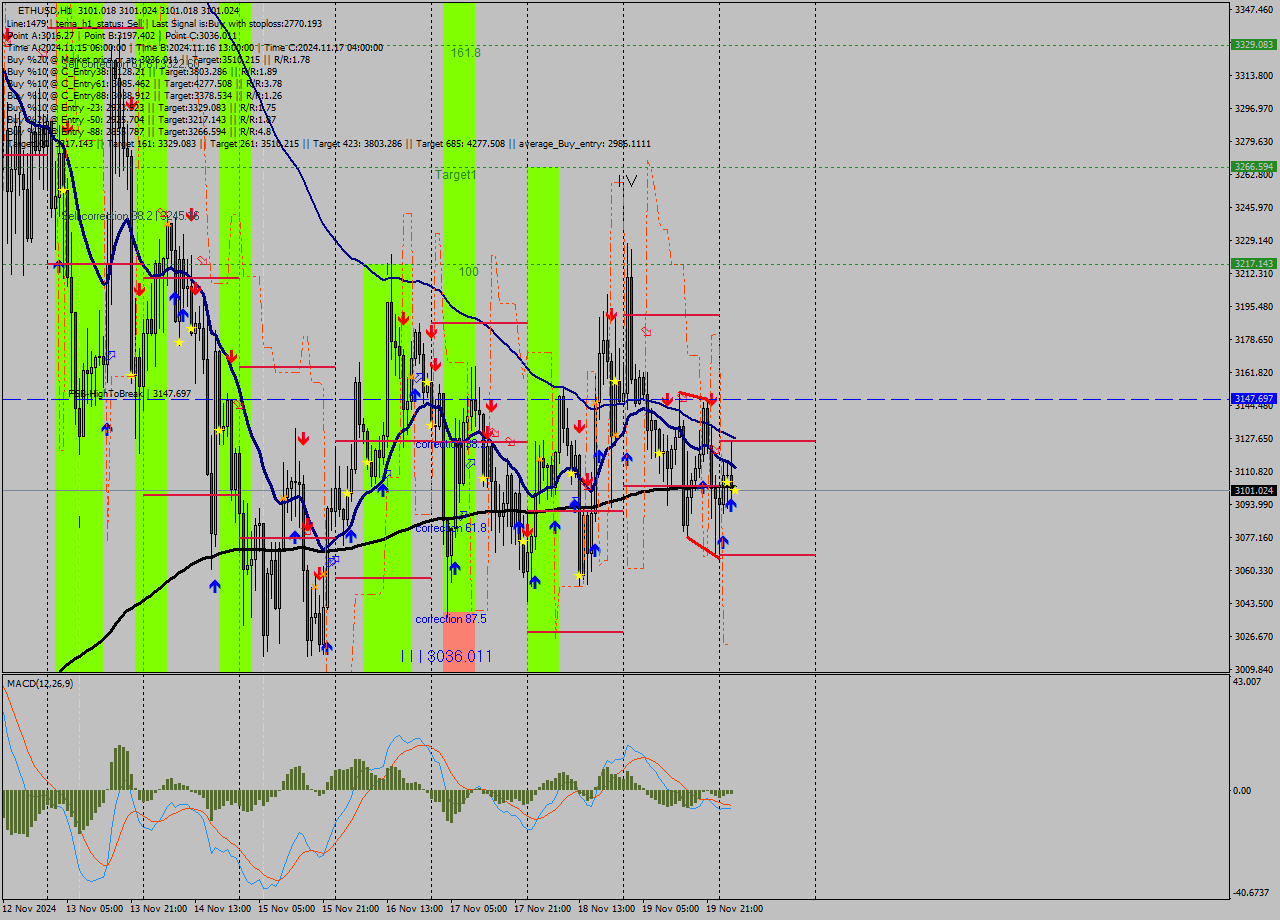The width and height of the screenshot is (1280, 920).
Task: Click the '15 Nov 21:00' time label
Action: [x=350, y=909]
